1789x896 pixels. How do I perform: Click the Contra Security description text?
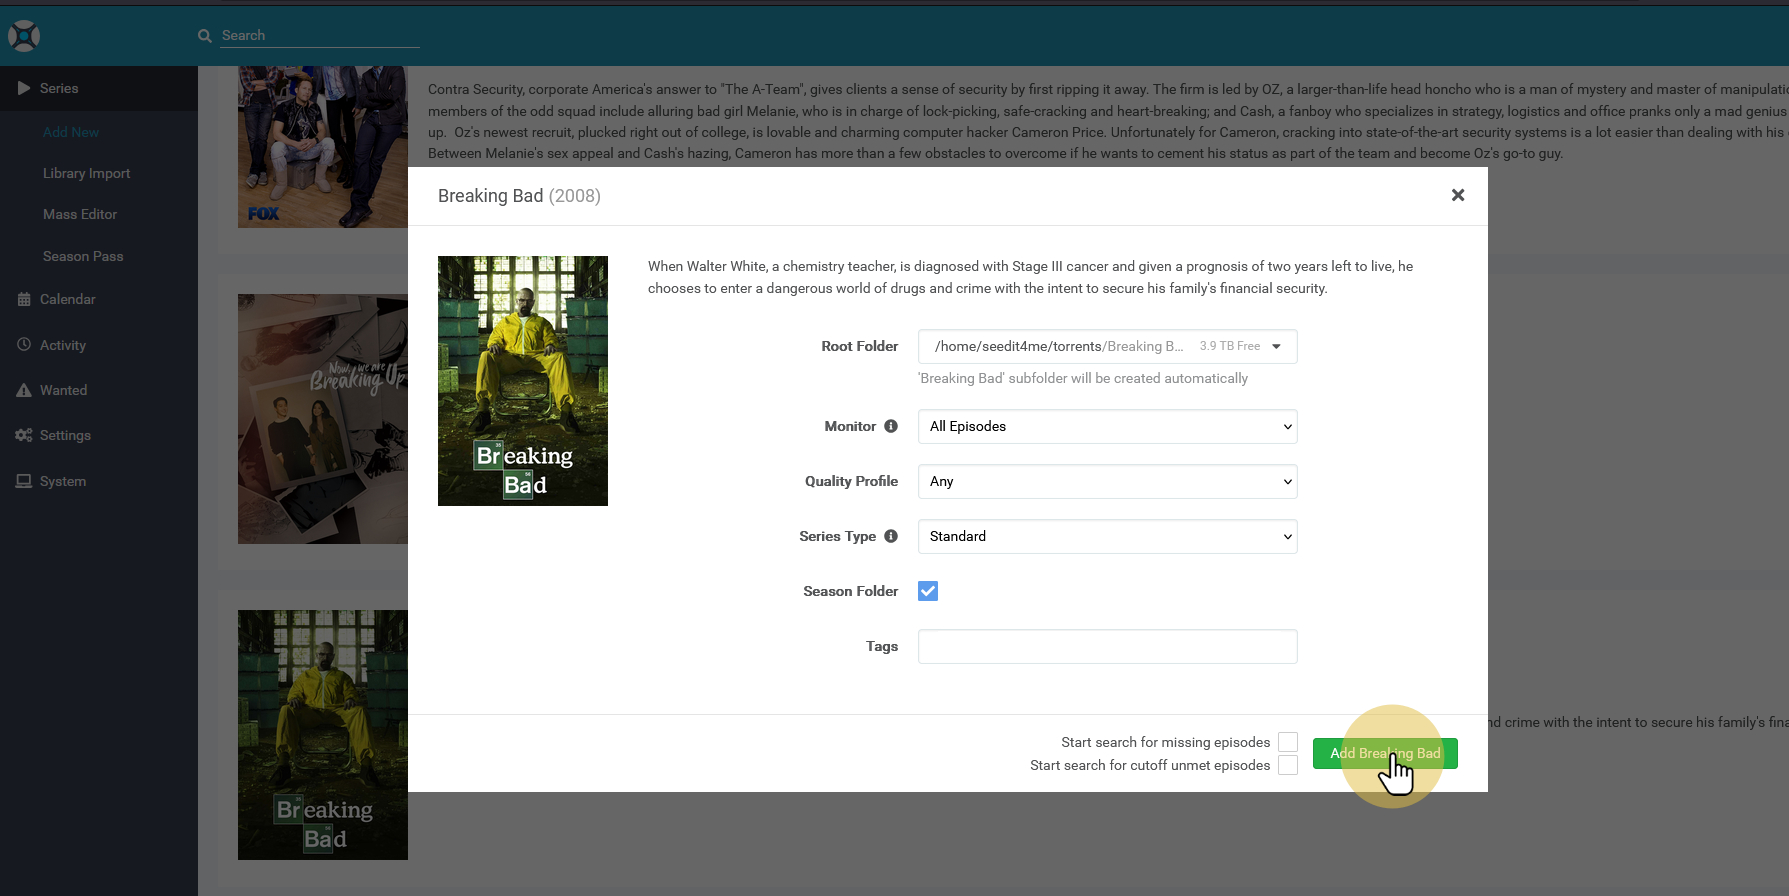[x=1108, y=121]
